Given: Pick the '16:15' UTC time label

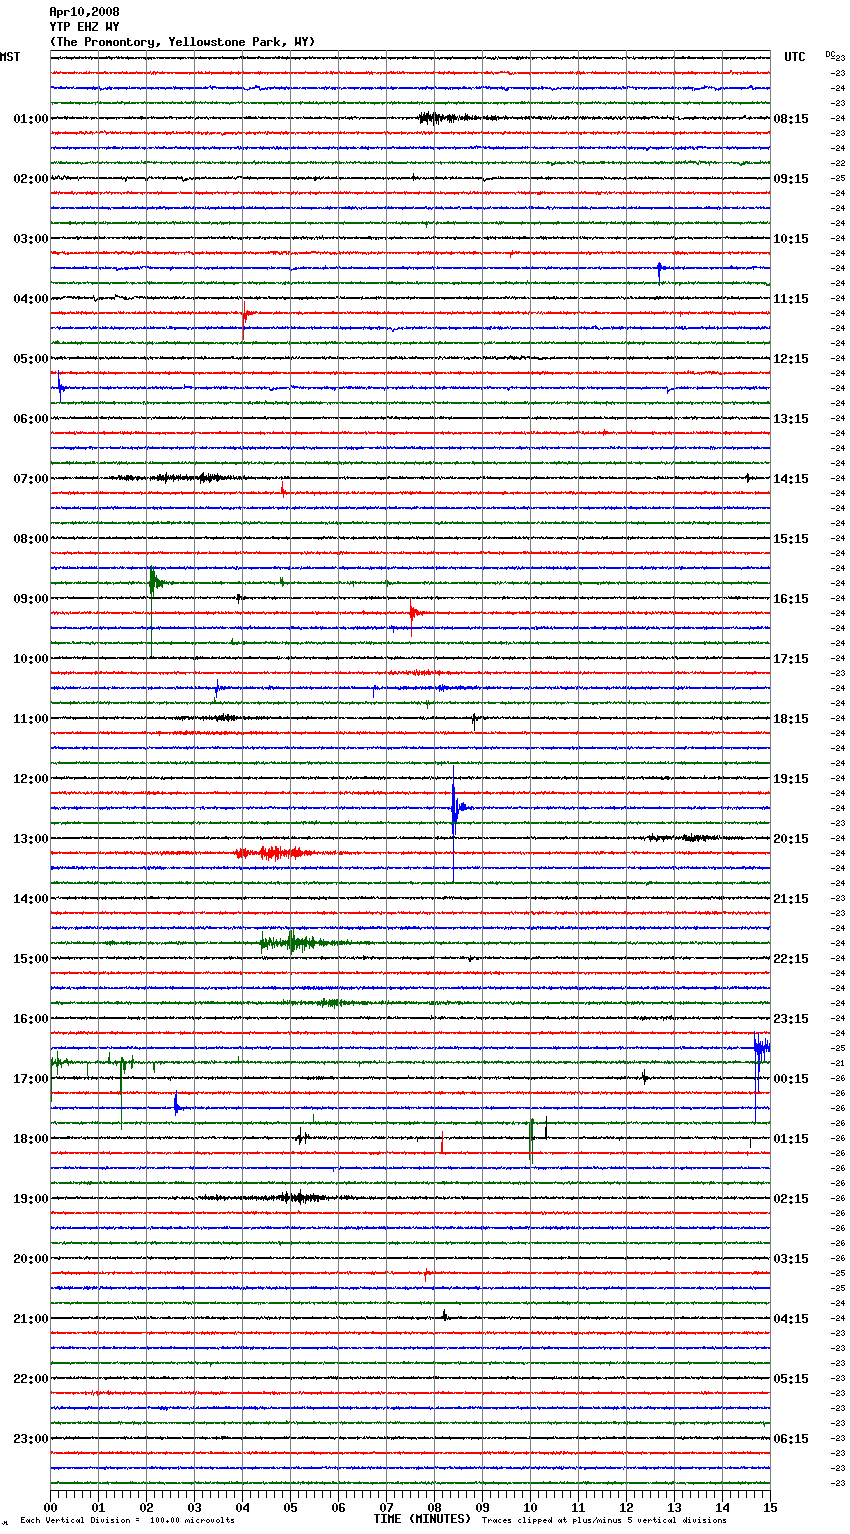Looking at the screenshot, I should pos(791,599).
